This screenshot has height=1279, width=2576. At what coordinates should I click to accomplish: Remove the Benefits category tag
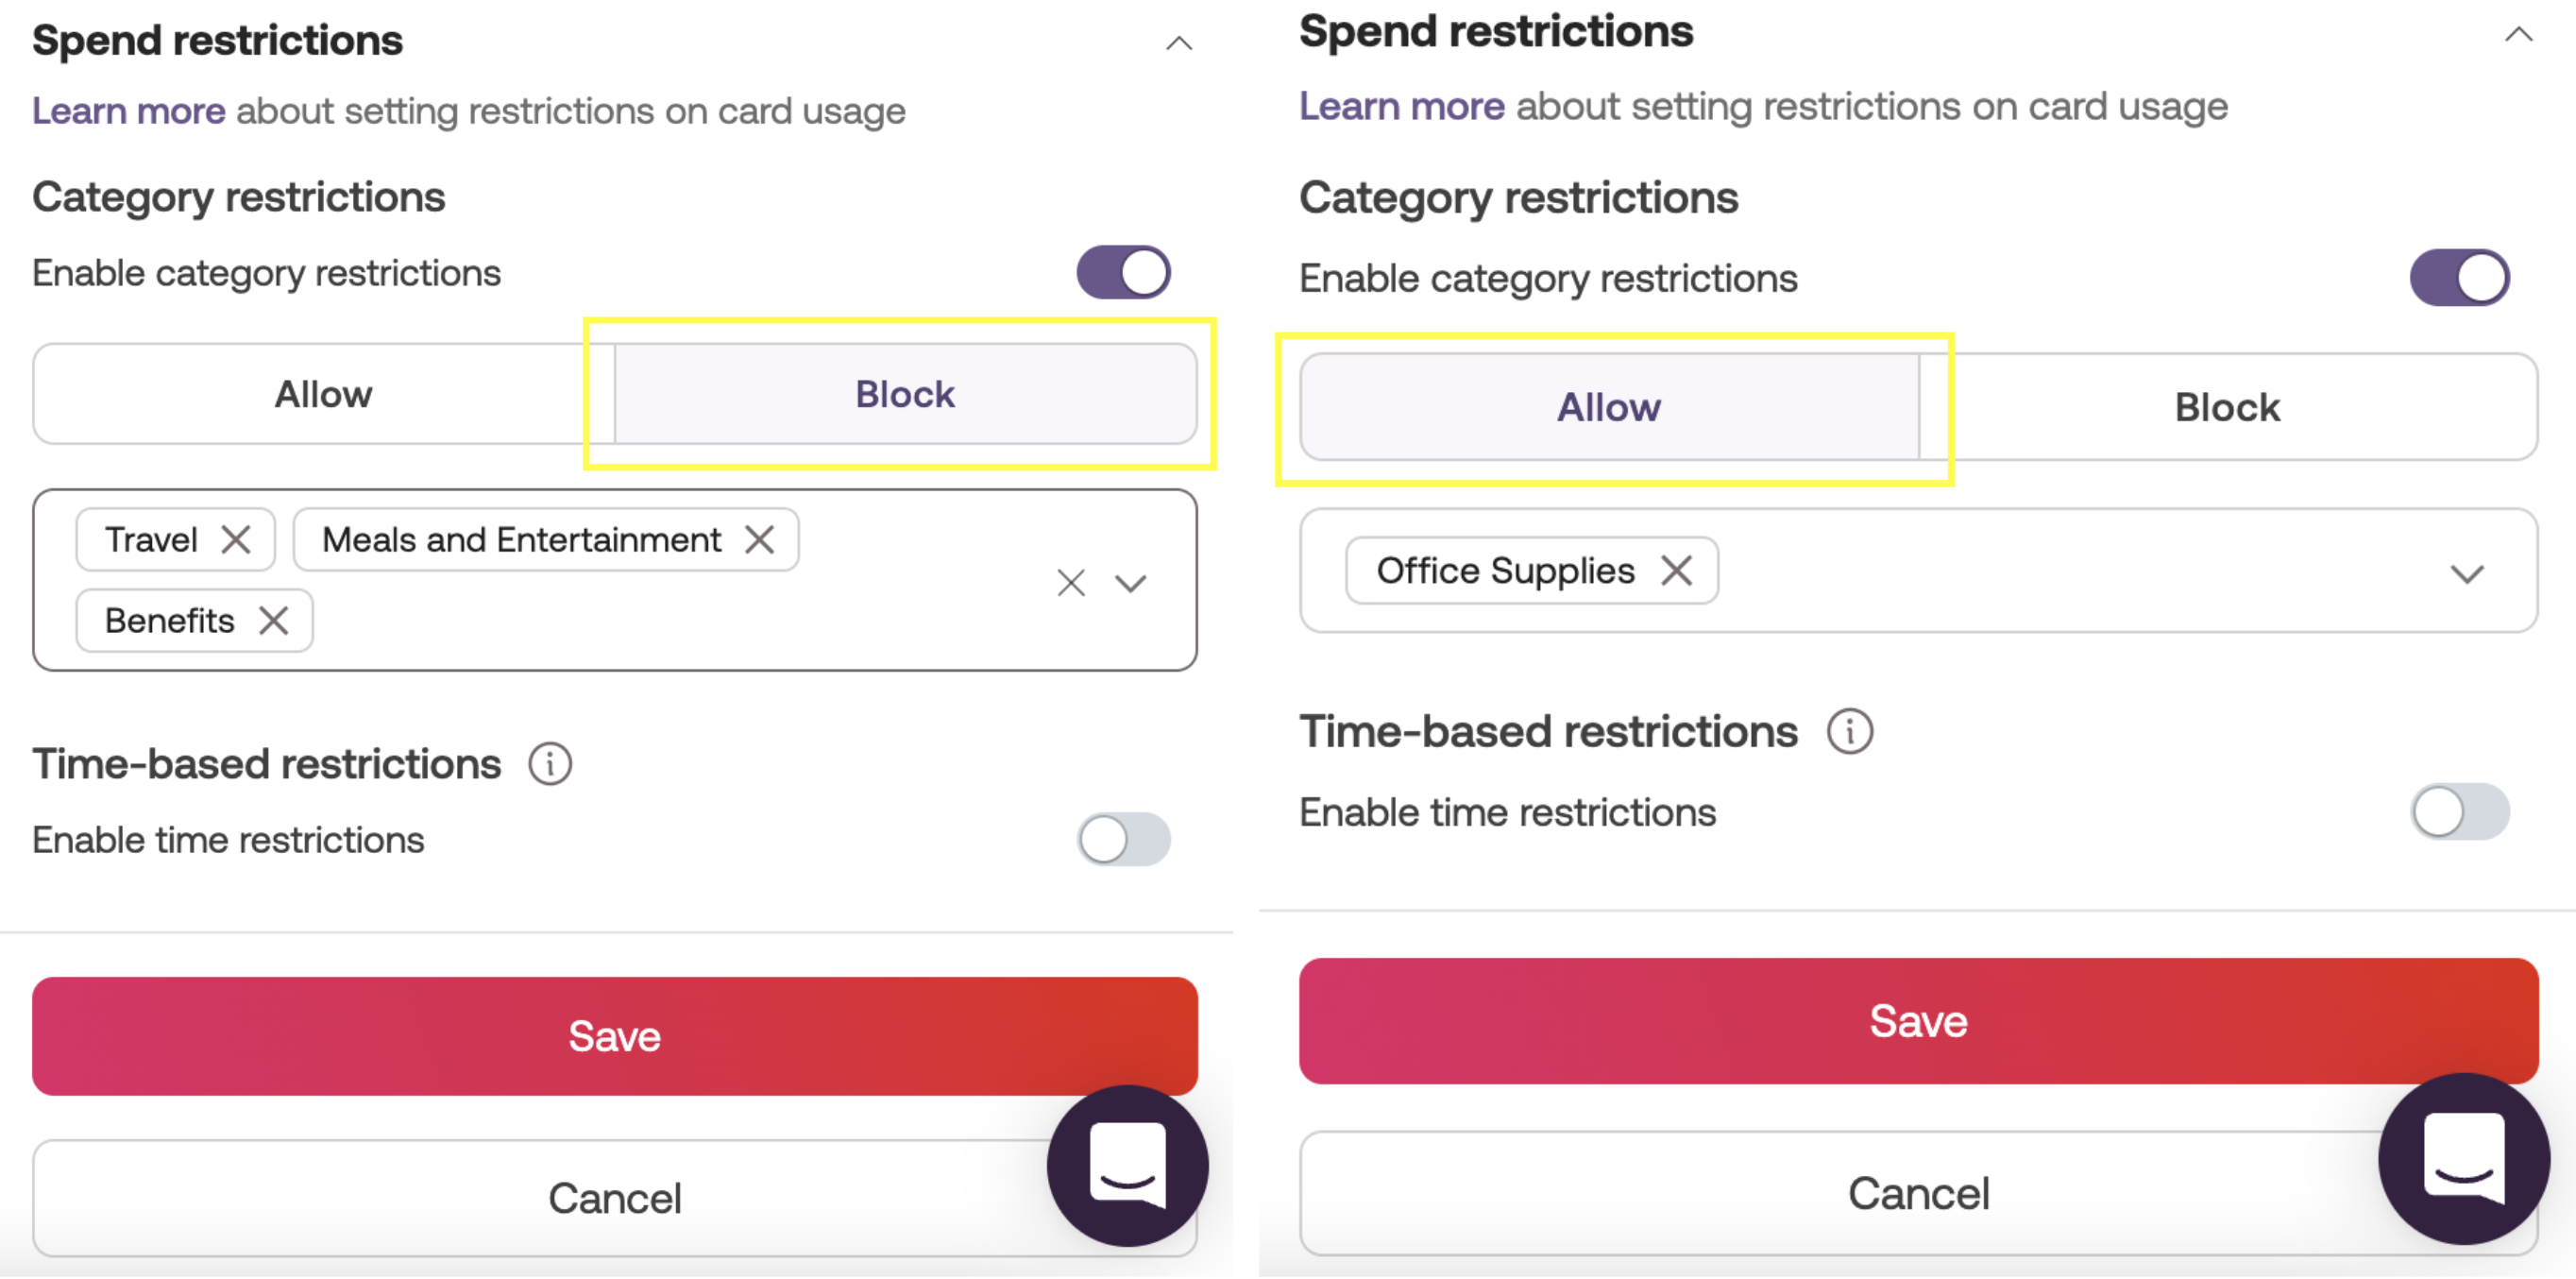pyautogui.click(x=273, y=621)
